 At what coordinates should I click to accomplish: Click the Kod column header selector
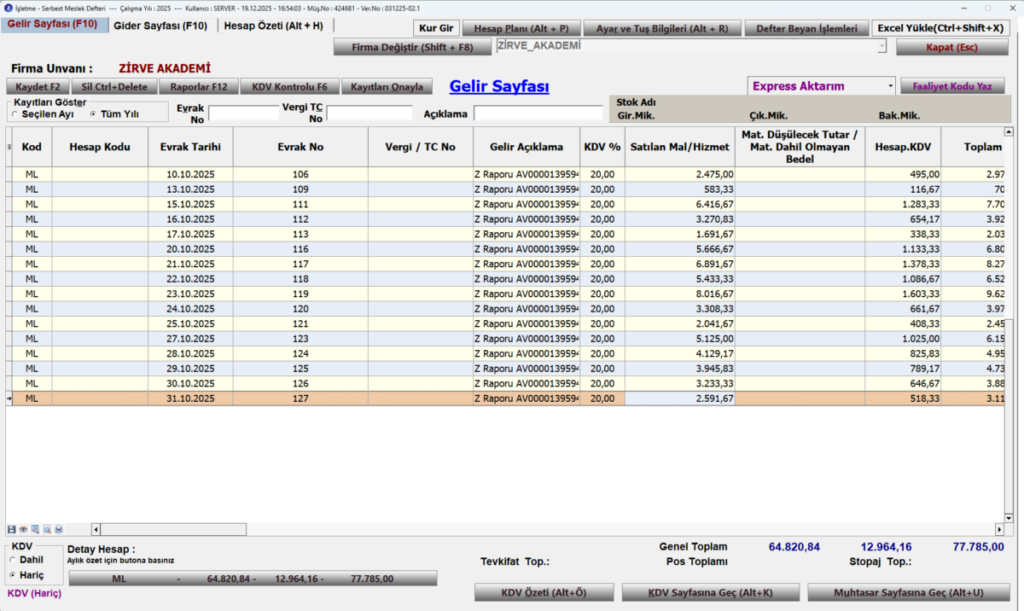31,147
